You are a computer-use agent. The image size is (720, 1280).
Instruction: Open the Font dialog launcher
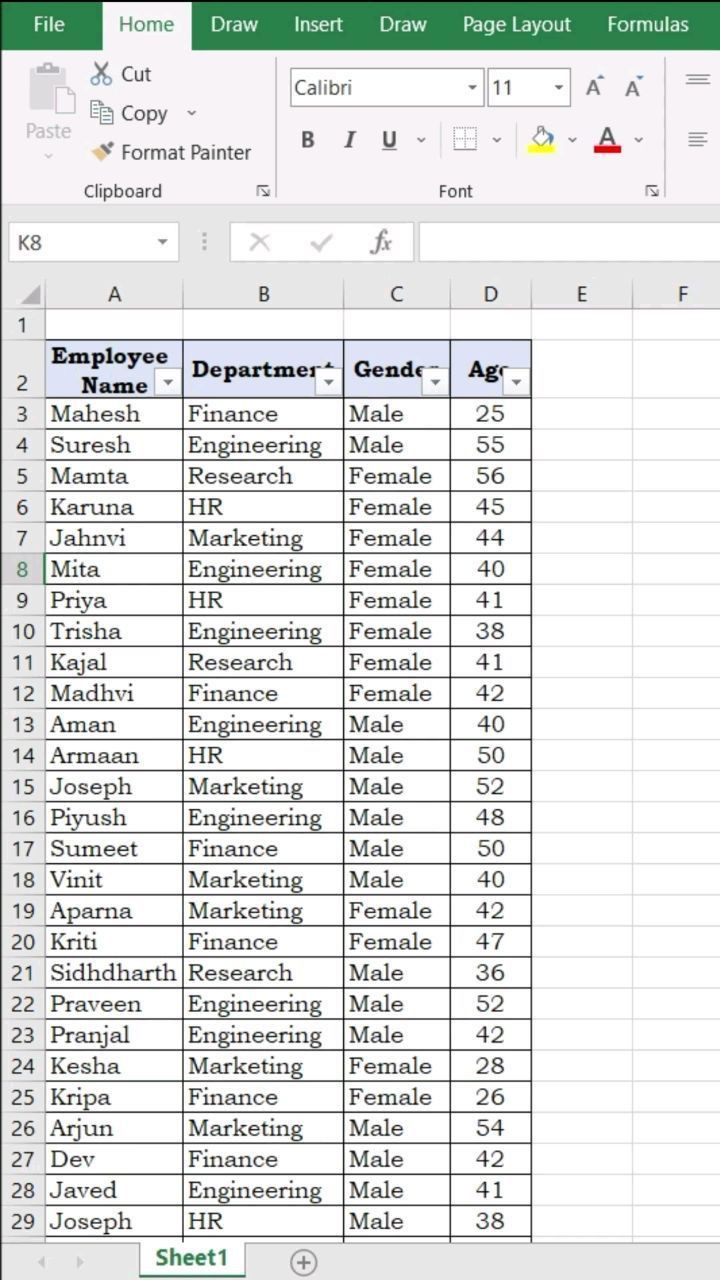(x=651, y=191)
